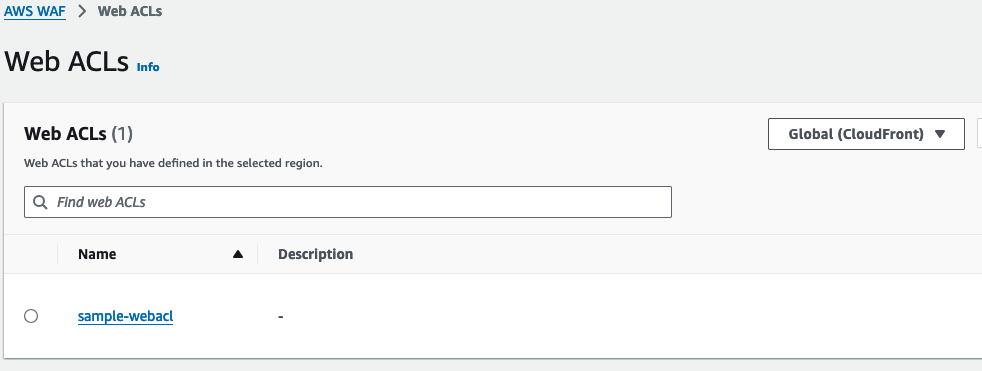Click the dash in sample-webacl Description cell

point(281,317)
